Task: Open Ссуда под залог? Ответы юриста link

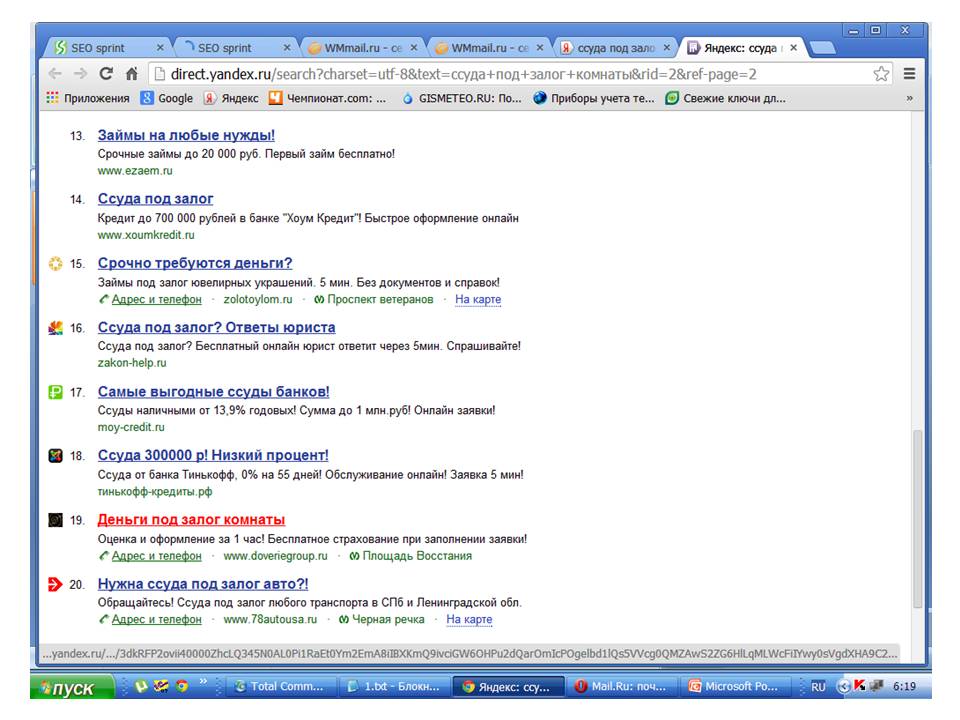Action: pos(217,328)
